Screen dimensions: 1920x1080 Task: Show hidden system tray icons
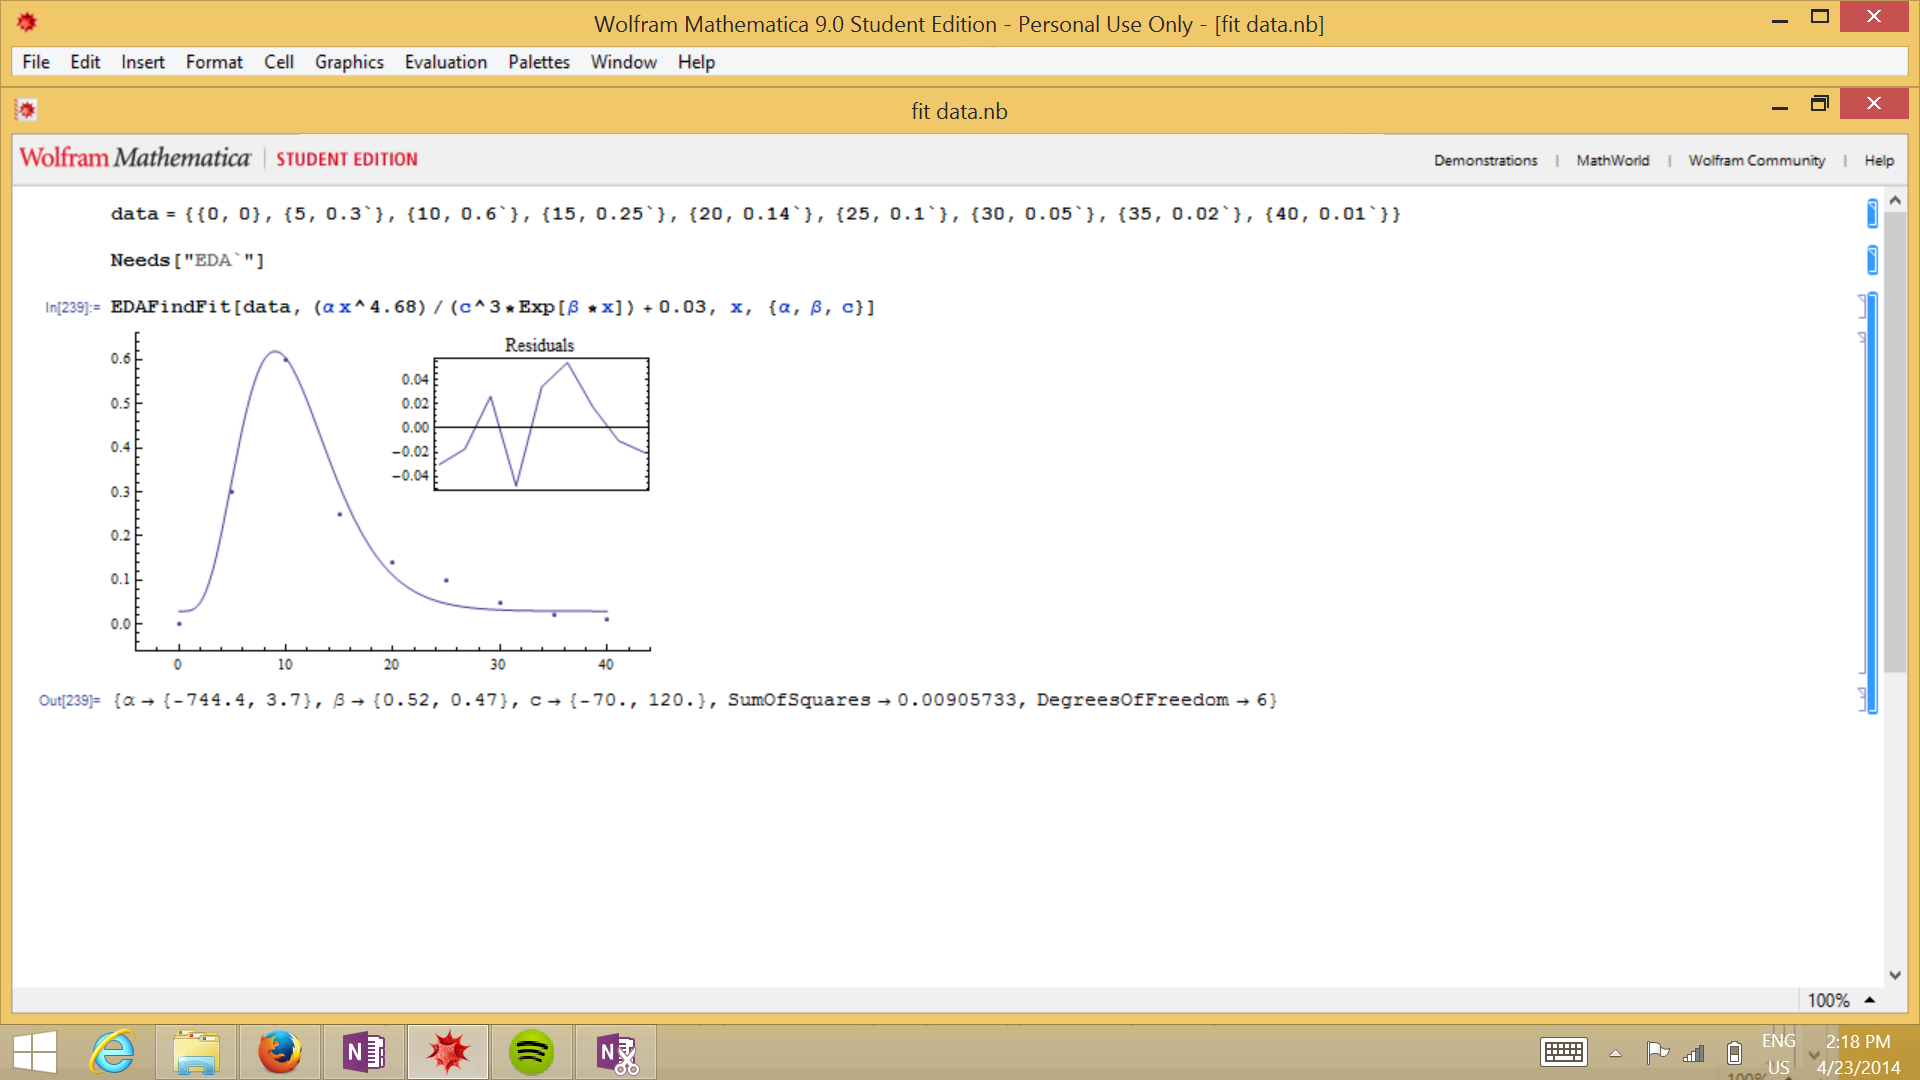click(1615, 1053)
